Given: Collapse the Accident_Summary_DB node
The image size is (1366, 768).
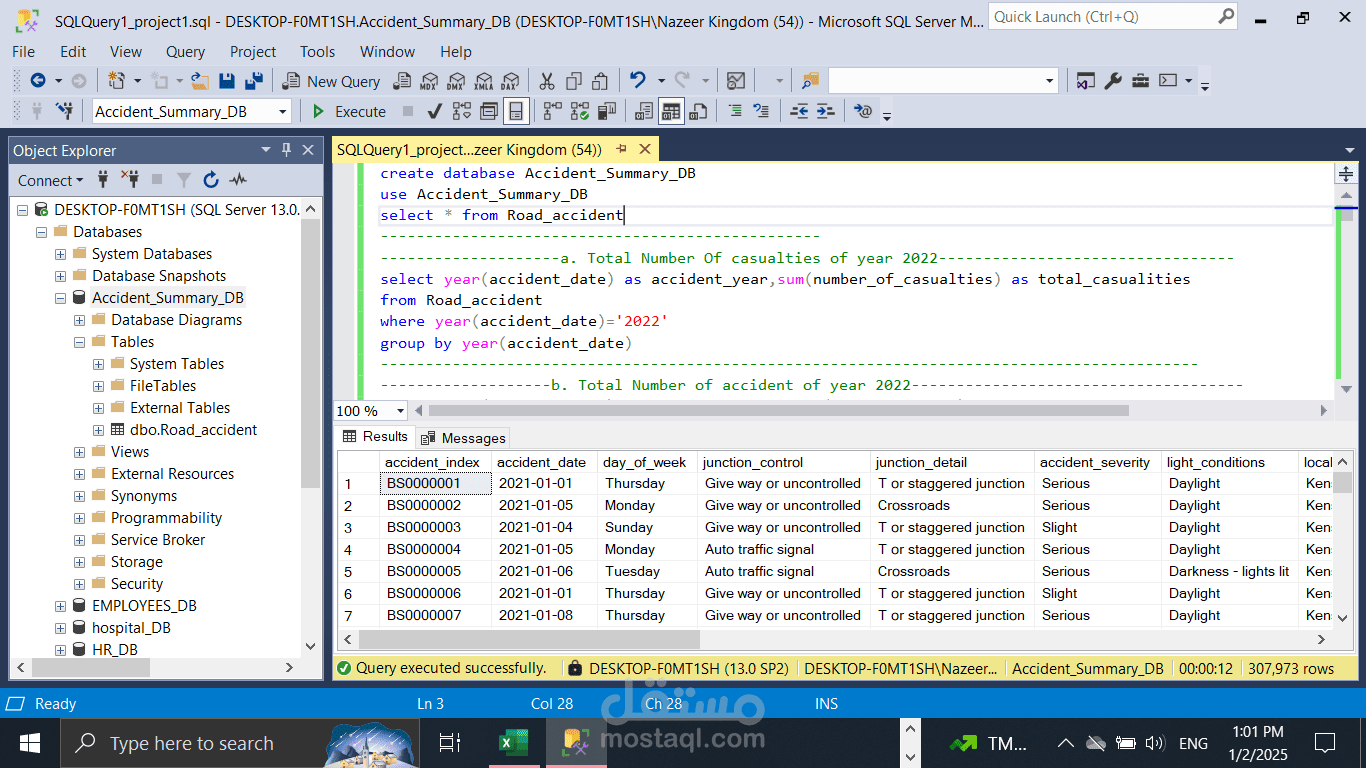Looking at the screenshot, I should coord(61,298).
